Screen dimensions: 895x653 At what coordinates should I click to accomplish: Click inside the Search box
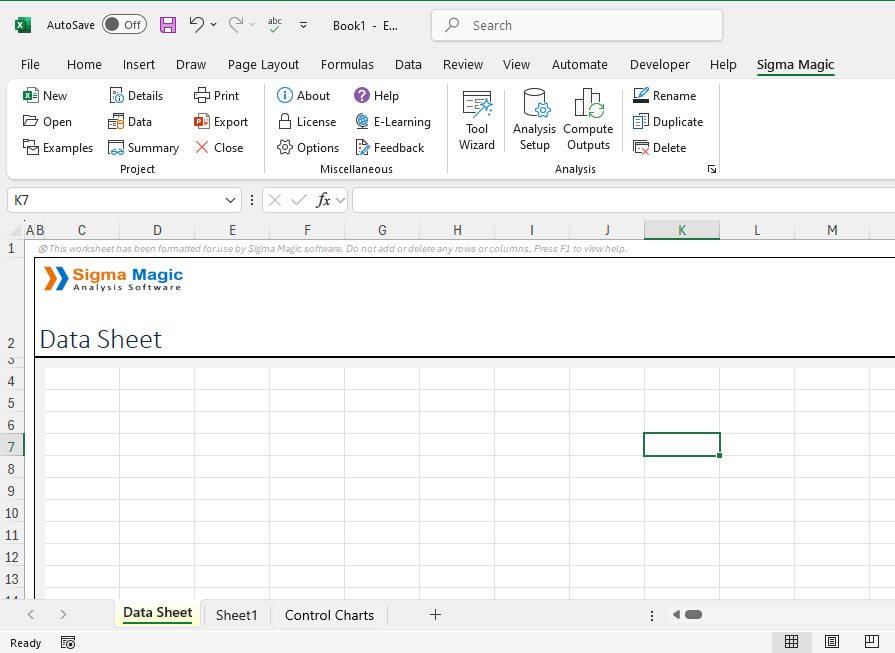click(x=590, y=25)
